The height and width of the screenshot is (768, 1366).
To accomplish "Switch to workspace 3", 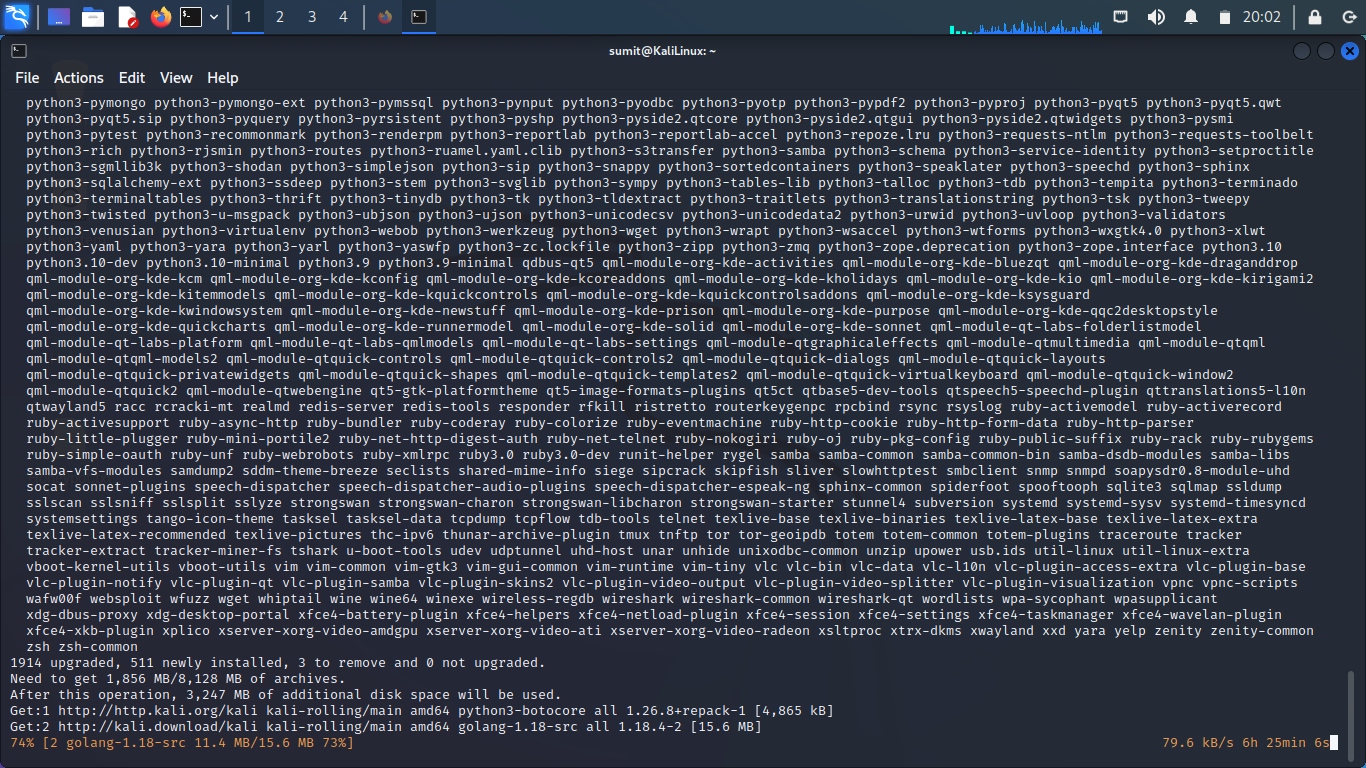I will (x=312, y=17).
